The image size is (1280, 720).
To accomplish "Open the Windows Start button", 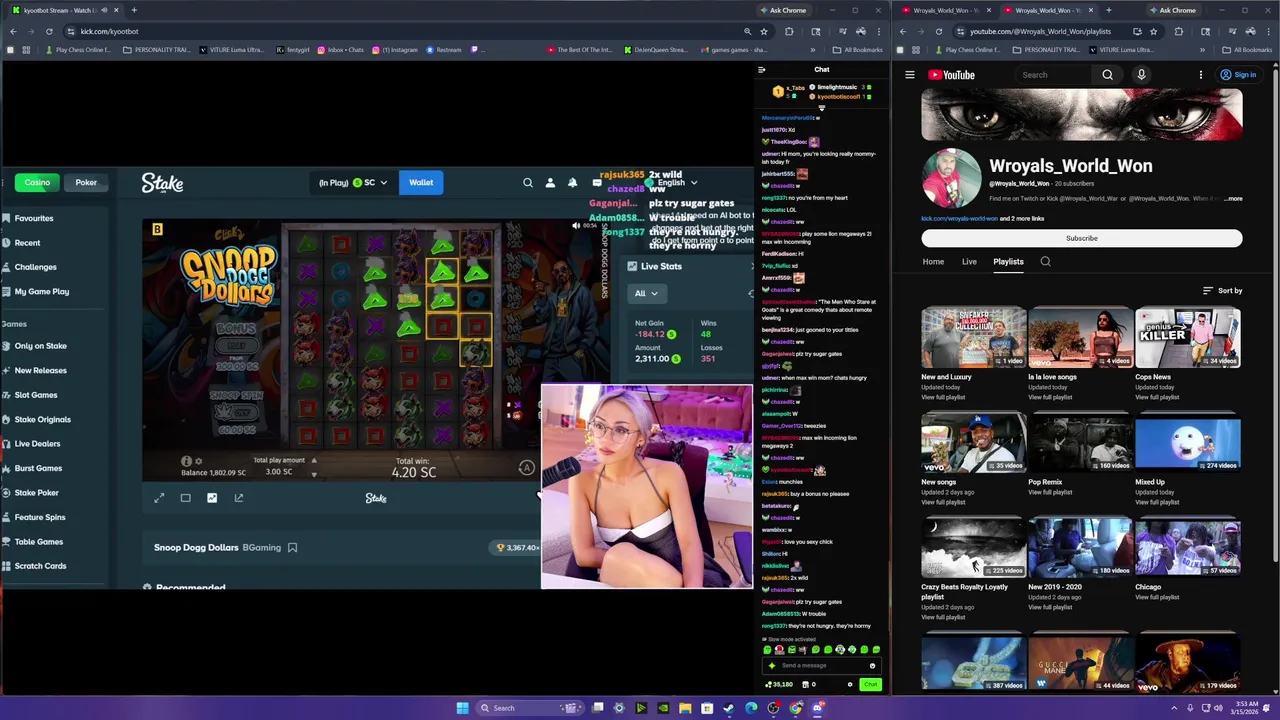I will pyautogui.click(x=462, y=708).
